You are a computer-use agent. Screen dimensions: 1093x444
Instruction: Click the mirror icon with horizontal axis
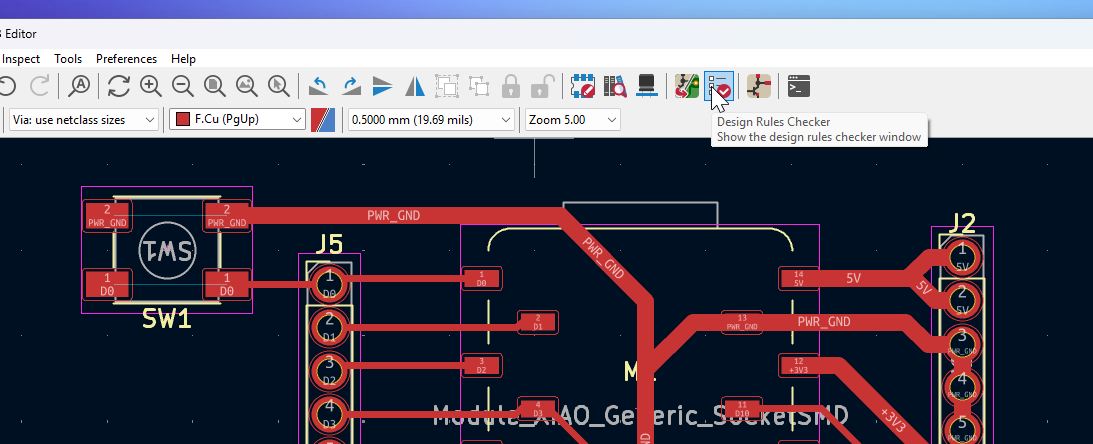[x=383, y=86]
